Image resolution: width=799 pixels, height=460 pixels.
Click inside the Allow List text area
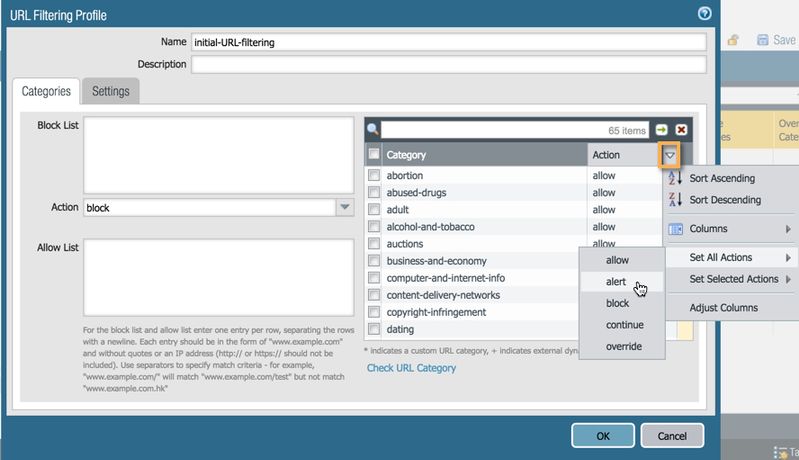(x=219, y=278)
